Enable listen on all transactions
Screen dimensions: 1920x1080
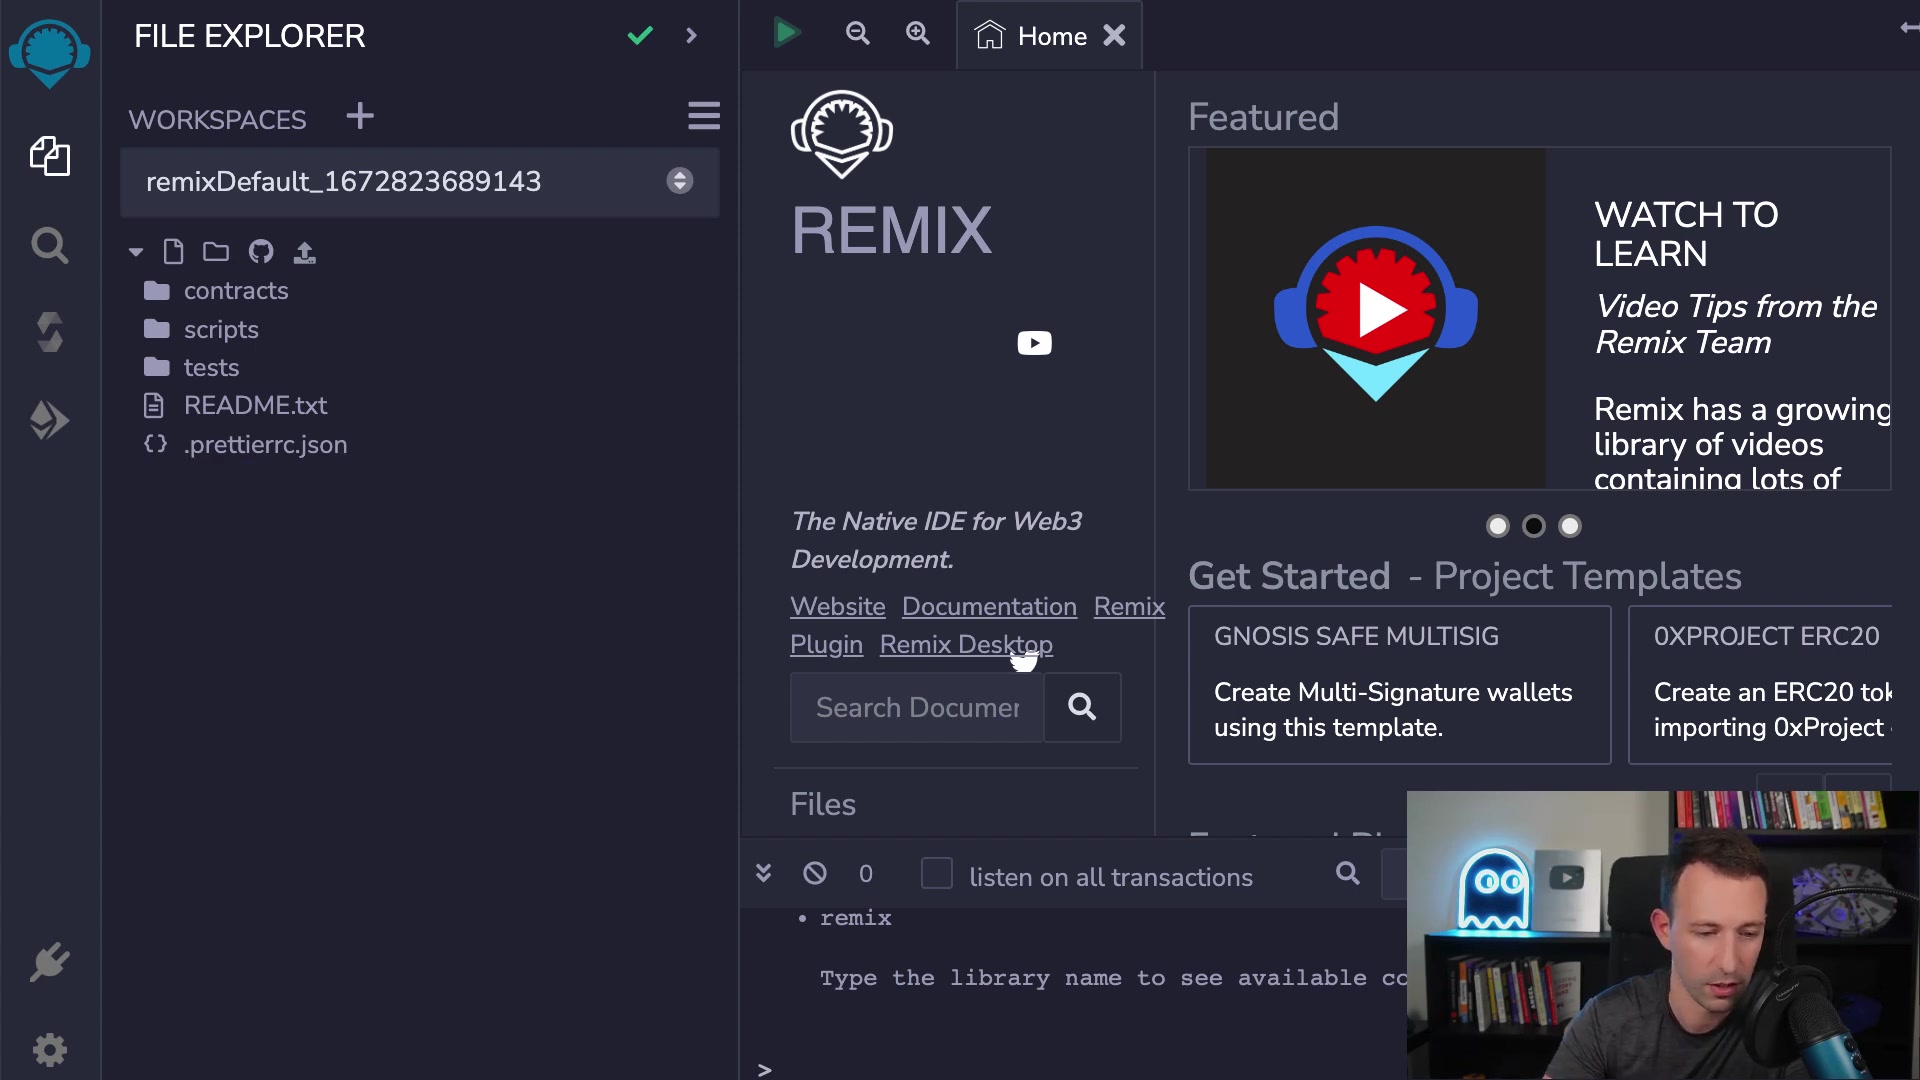[937, 873]
